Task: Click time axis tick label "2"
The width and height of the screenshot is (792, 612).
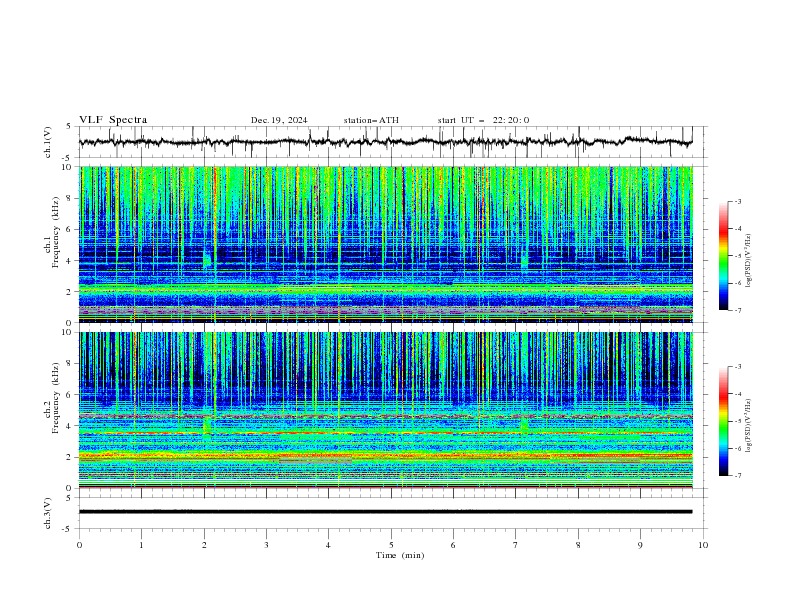Action: tap(204, 545)
